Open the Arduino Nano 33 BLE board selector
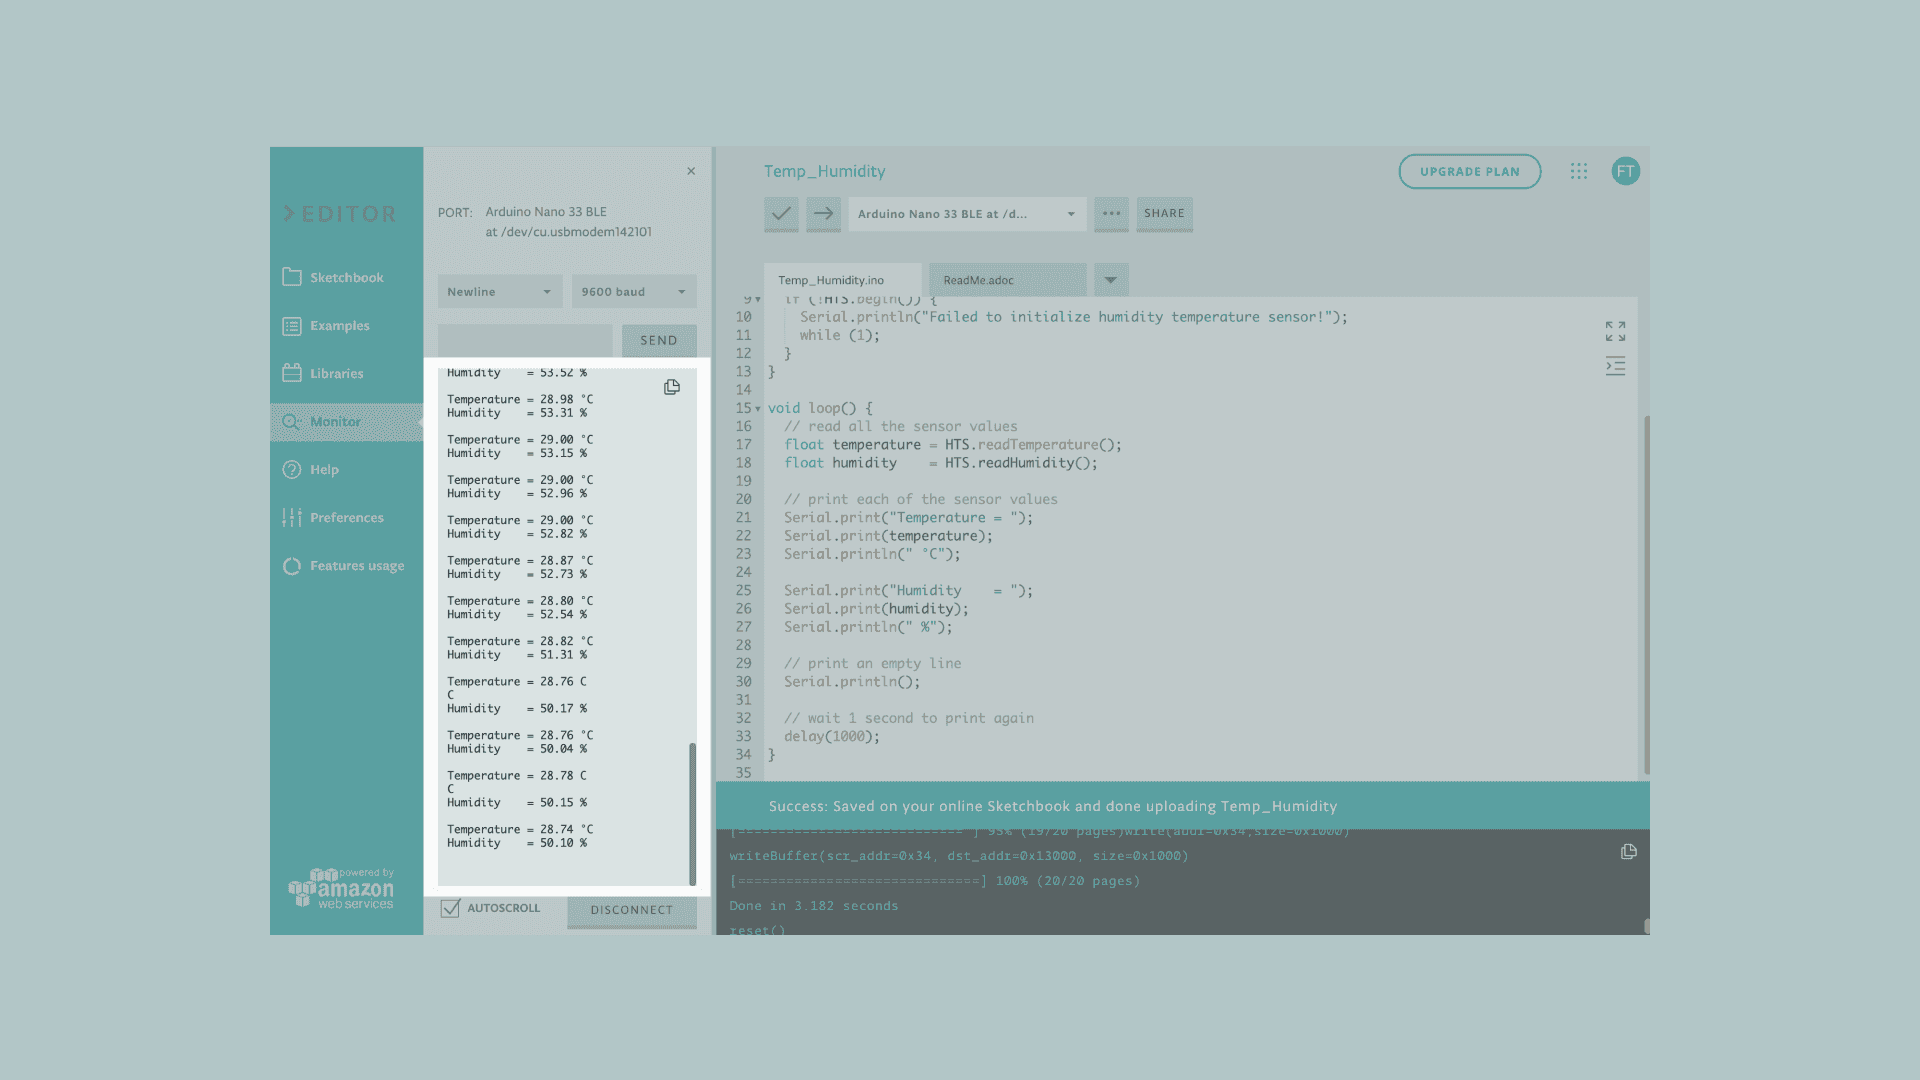1920x1080 pixels. 966,214
